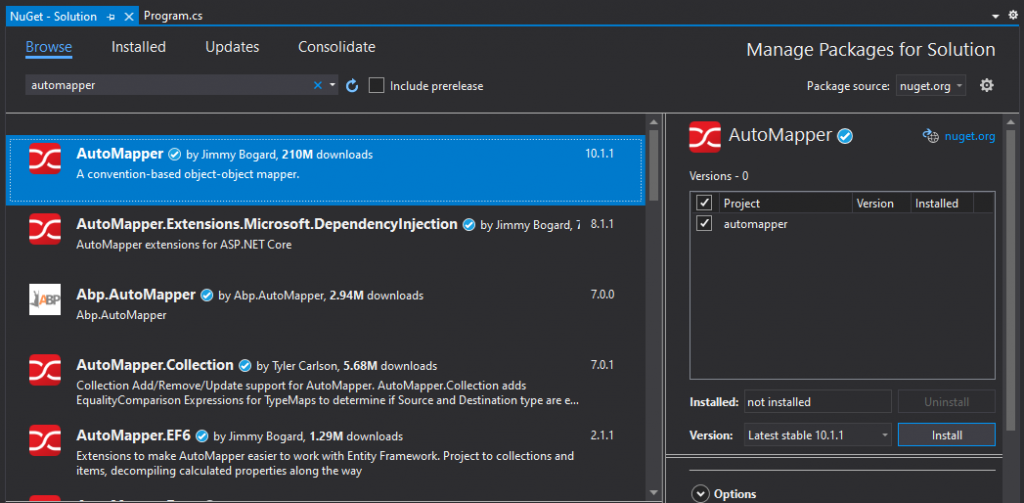
Task: Click the 7.0.0 version of Abp.AutoMapper
Action: pyautogui.click(x=602, y=295)
